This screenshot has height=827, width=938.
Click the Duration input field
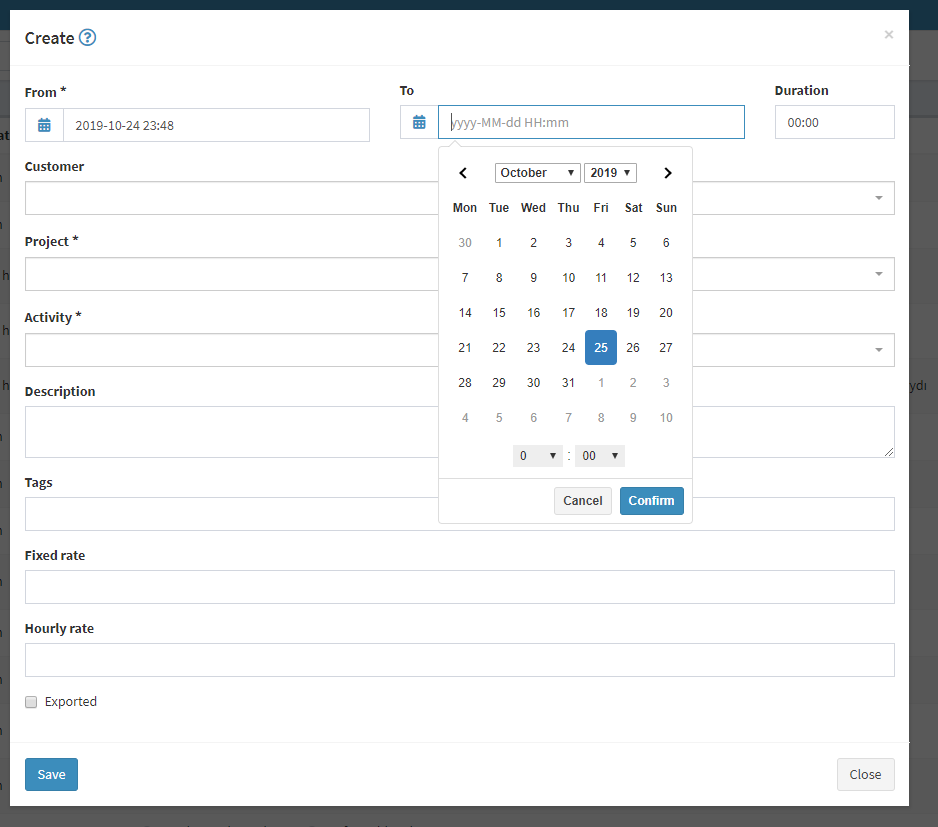tap(834, 122)
